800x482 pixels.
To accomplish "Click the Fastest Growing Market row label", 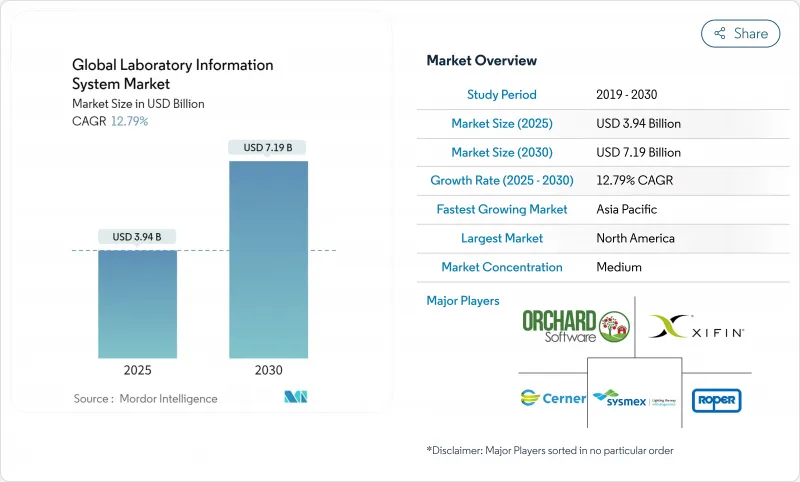I will pos(501,209).
